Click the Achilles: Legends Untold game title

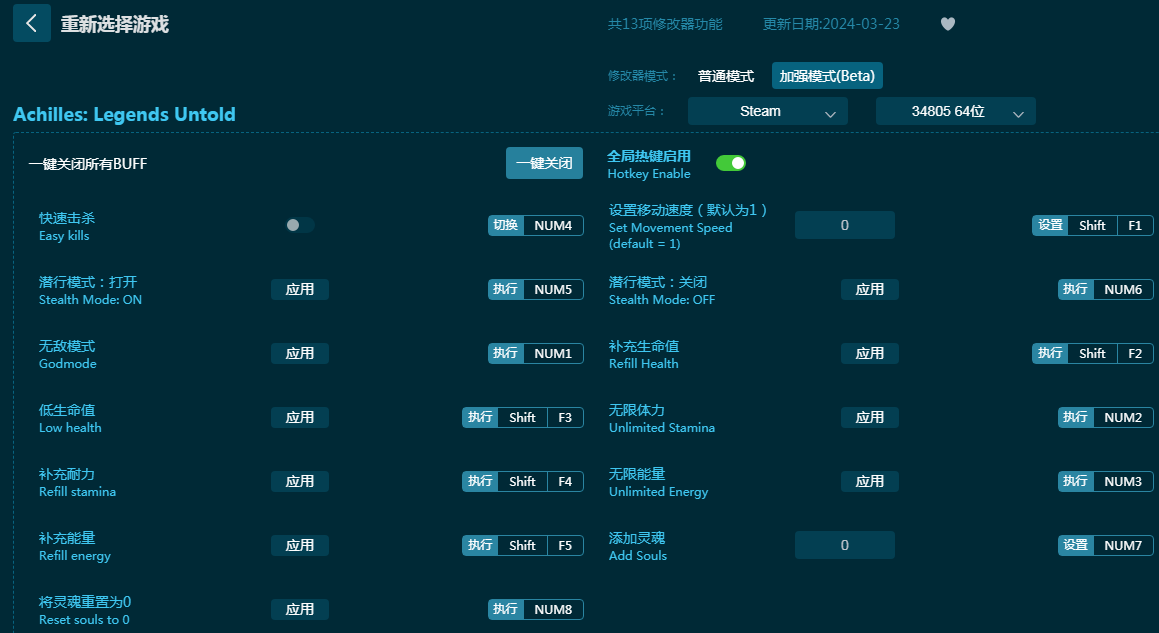pos(124,115)
